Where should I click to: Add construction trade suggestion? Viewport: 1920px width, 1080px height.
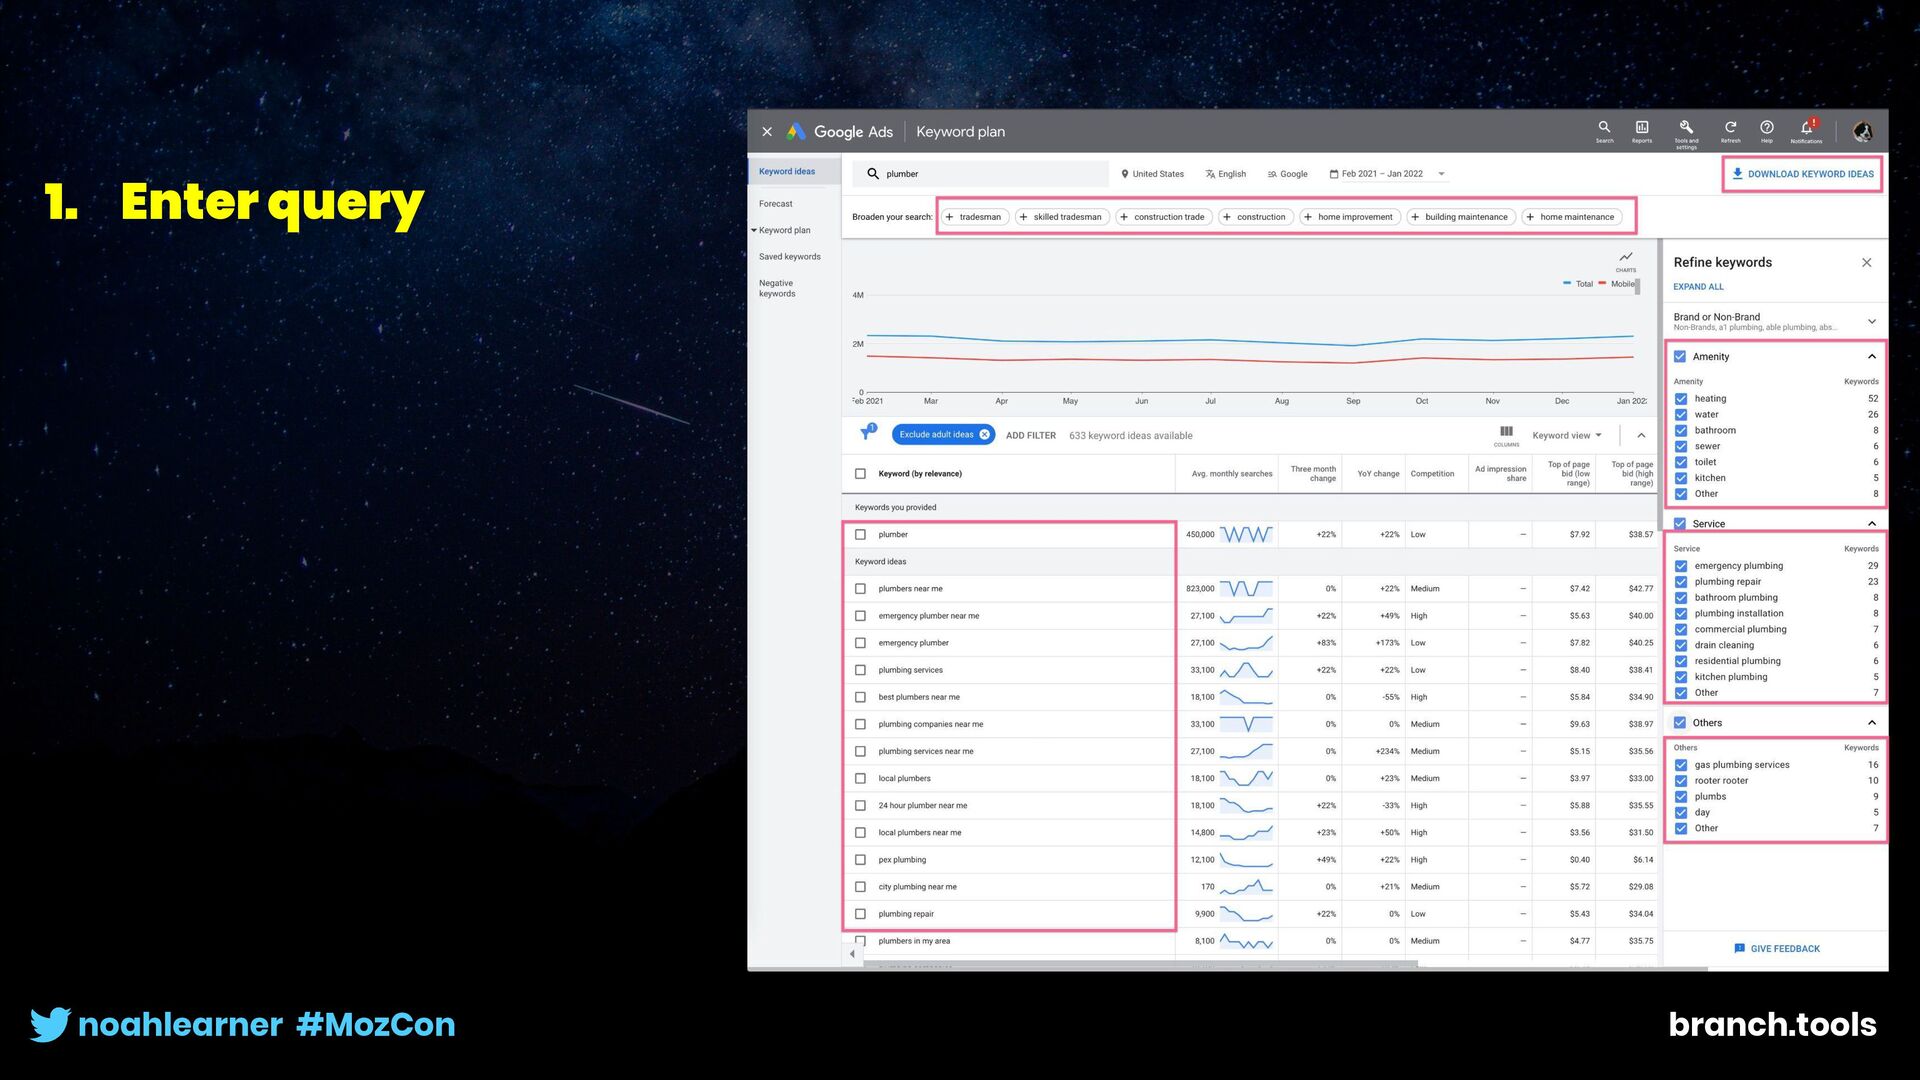1162,217
